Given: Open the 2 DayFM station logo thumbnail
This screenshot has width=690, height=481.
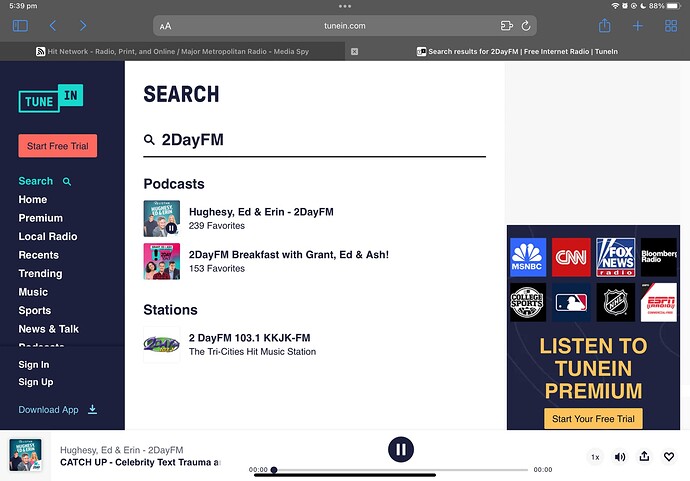Looking at the screenshot, I should click(161, 345).
